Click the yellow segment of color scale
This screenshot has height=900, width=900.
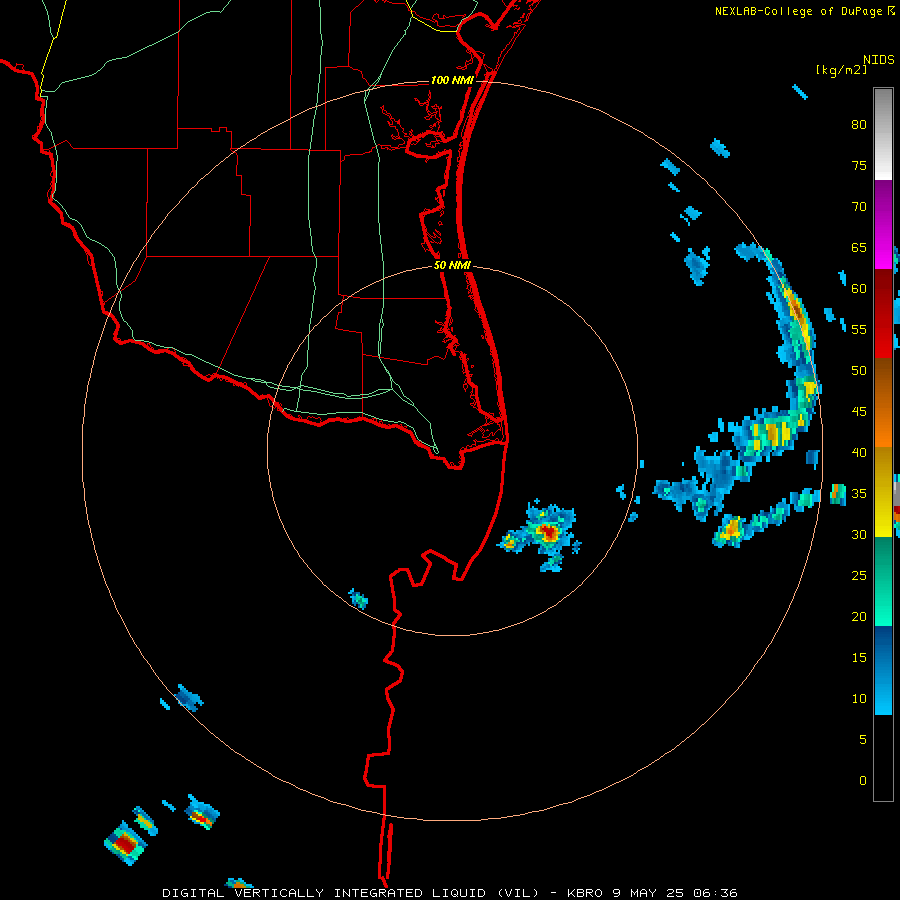tap(883, 492)
